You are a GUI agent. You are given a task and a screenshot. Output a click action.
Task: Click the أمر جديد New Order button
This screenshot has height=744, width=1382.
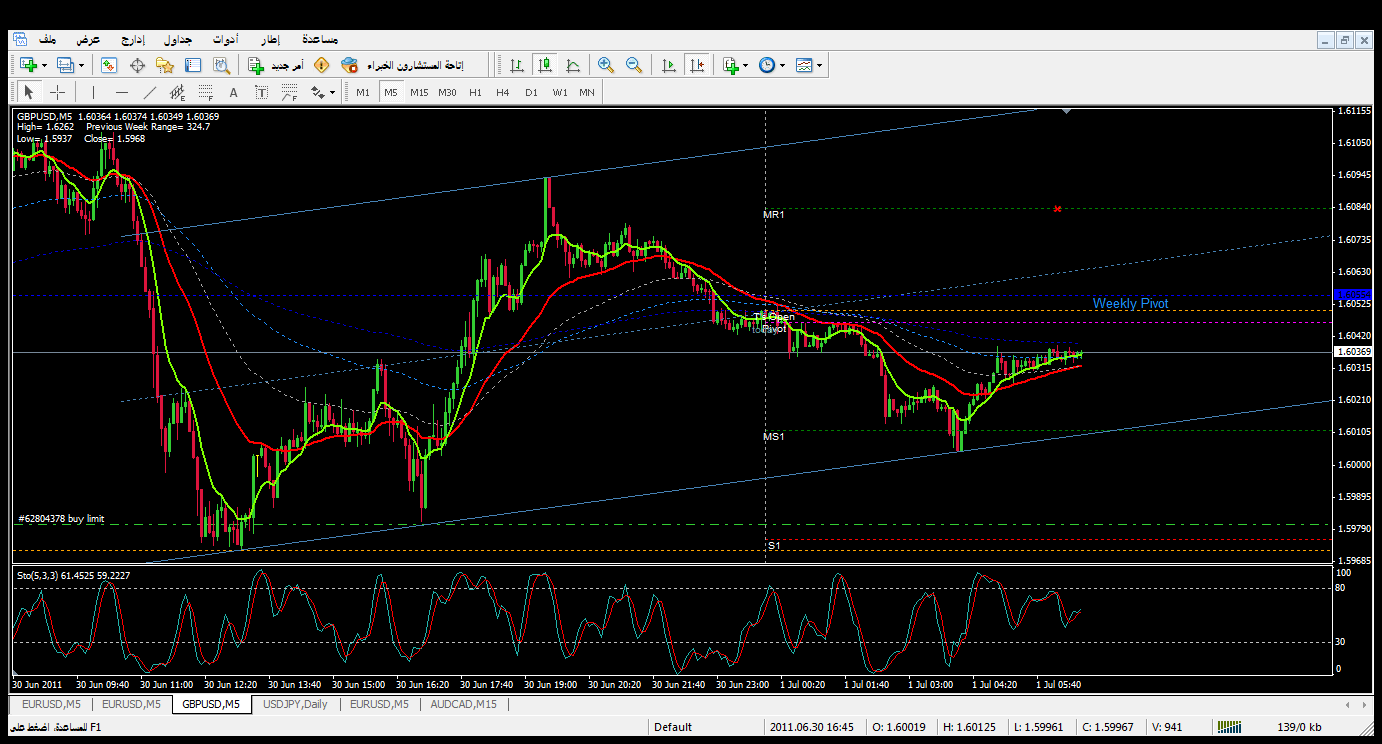275,65
